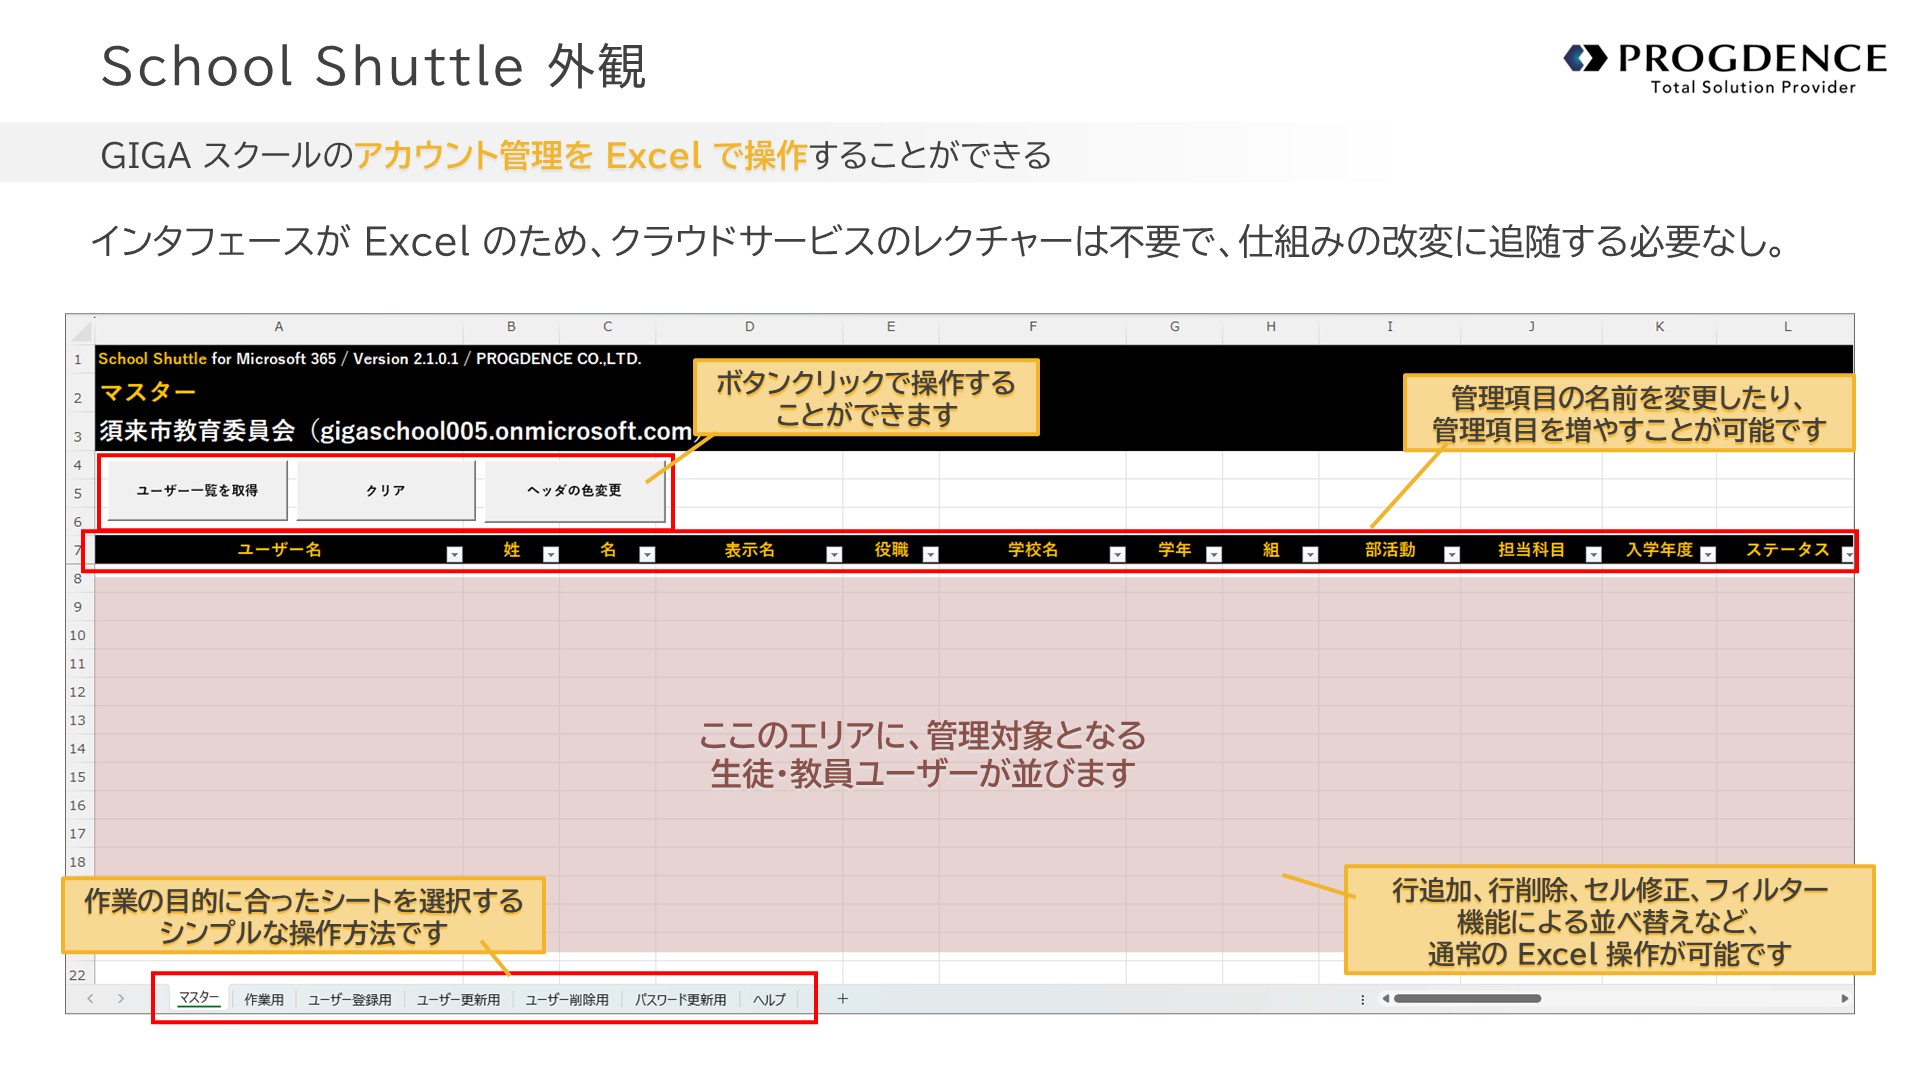Switch to the 作業用 sheet tab
This screenshot has height=1080, width=1920.
[x=264, y=999]
